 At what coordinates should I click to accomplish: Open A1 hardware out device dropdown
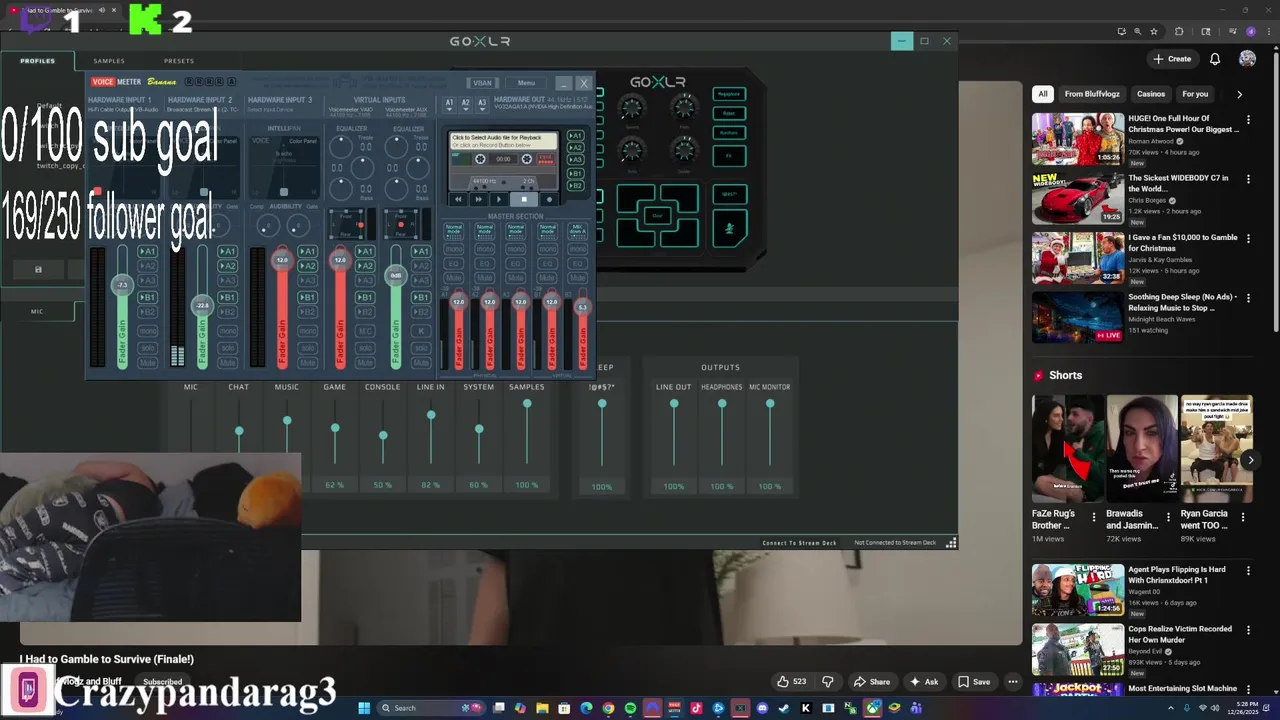click(x=449, y=104)
